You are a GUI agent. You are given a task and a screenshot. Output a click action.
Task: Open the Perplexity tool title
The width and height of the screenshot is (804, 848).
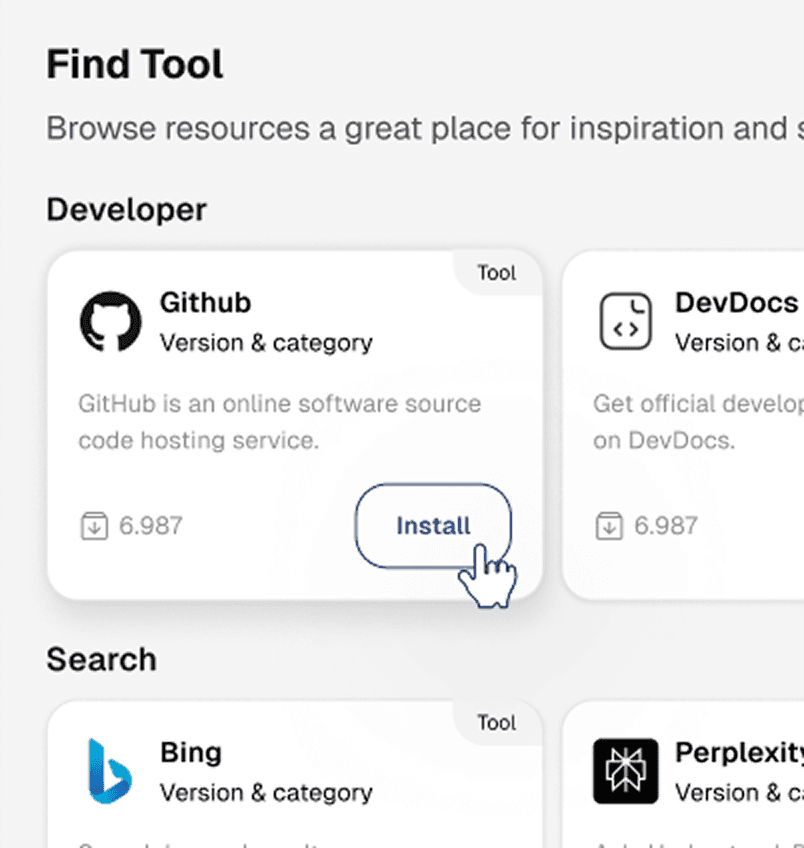click(739, 752)
